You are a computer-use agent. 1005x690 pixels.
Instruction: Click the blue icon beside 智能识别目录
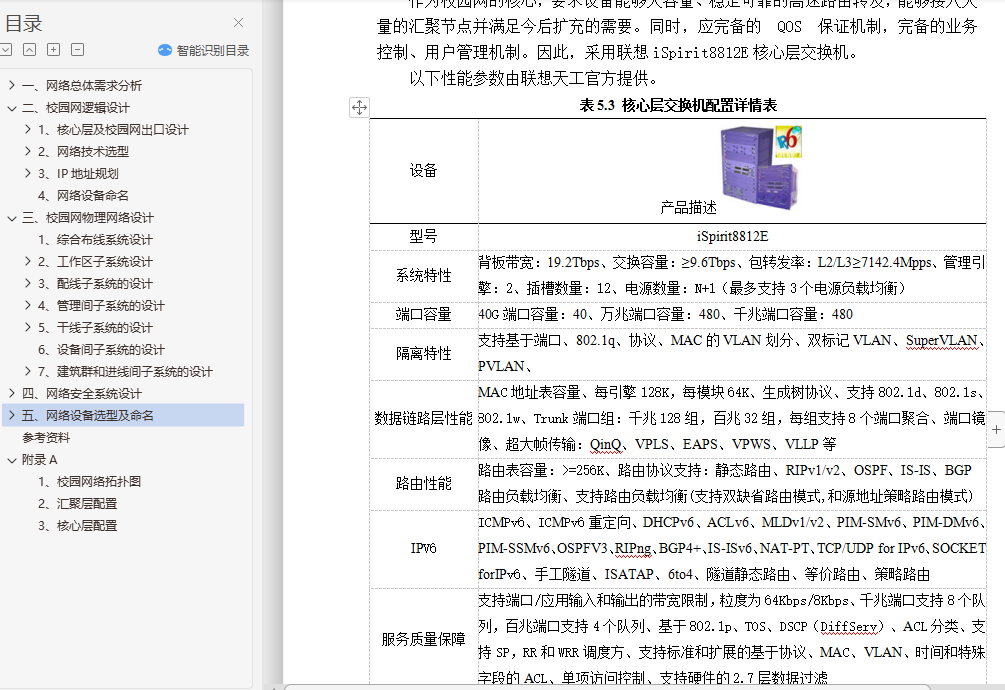pos(165,50)
